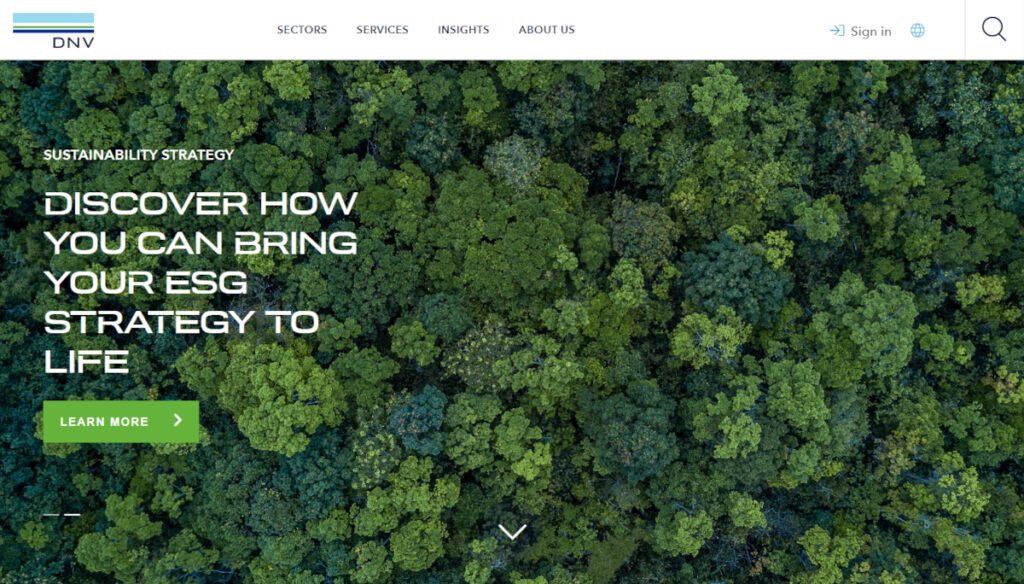Select the second carousel slide indicator
This screenshot has height=584, width=1024.
[x=72, y=515]
